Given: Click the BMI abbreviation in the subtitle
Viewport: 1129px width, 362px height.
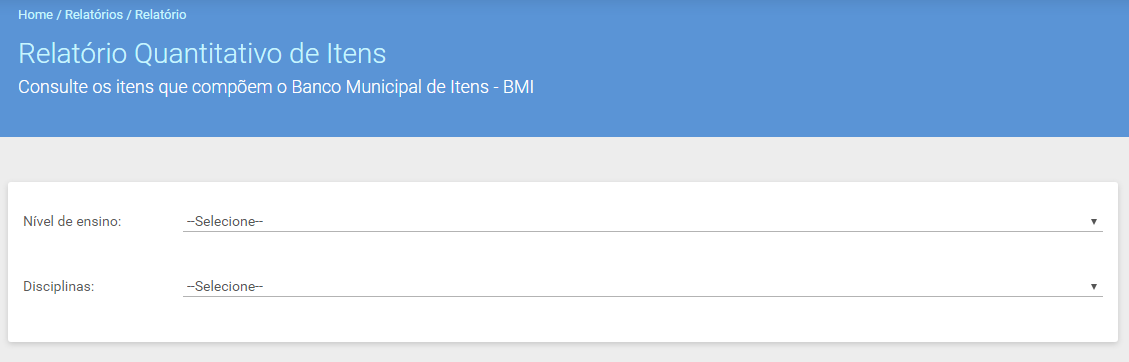Looking at the screenshot, I should tap(518, 88).
